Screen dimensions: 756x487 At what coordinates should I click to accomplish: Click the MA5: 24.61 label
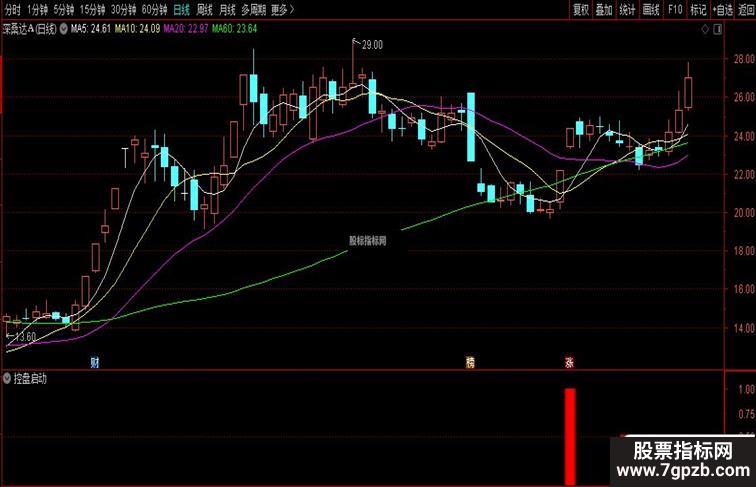[x=91, y=29]
